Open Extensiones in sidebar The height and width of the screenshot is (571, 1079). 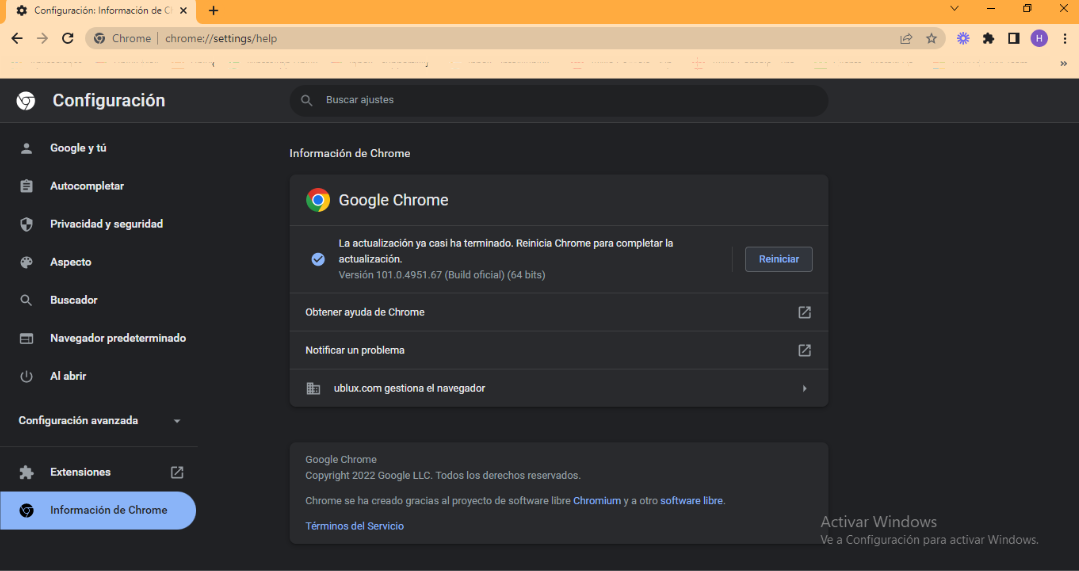tap(98, 472)
